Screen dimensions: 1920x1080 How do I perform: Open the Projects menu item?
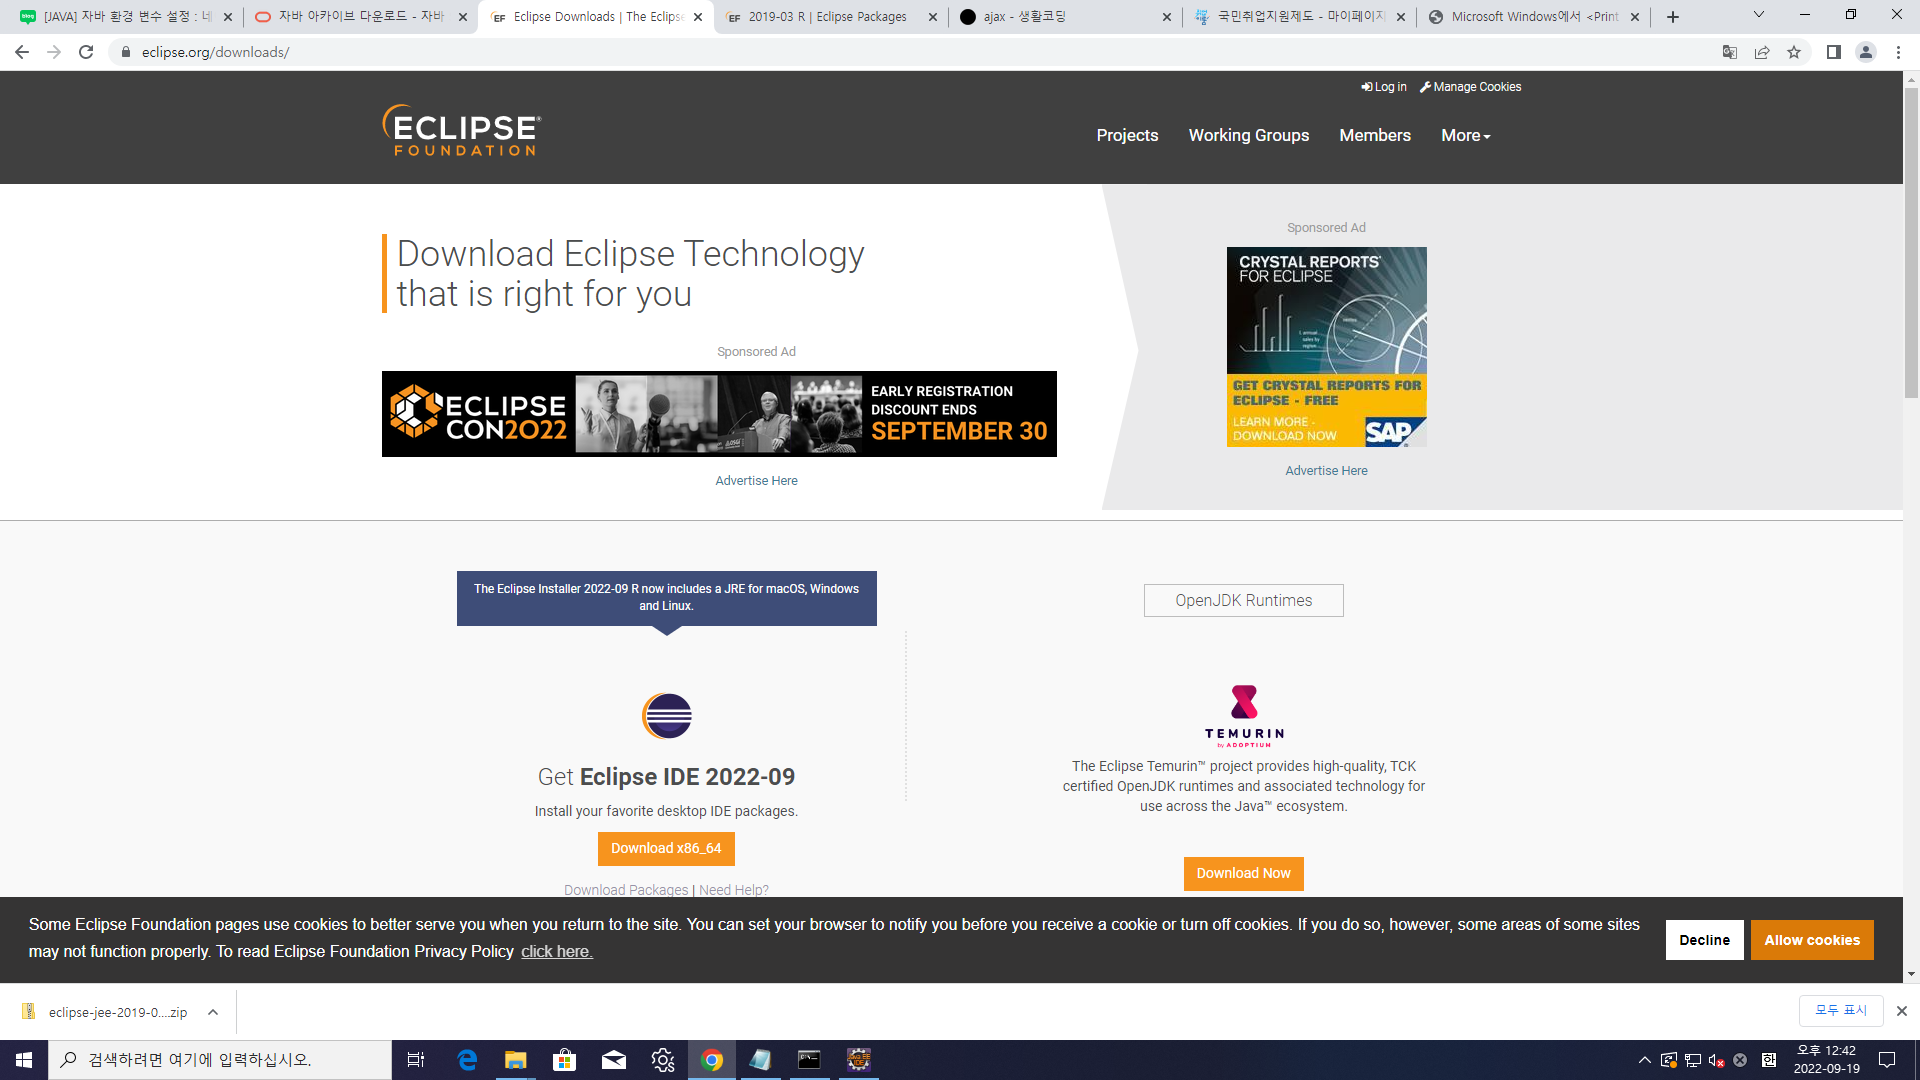pos(1127,135)
